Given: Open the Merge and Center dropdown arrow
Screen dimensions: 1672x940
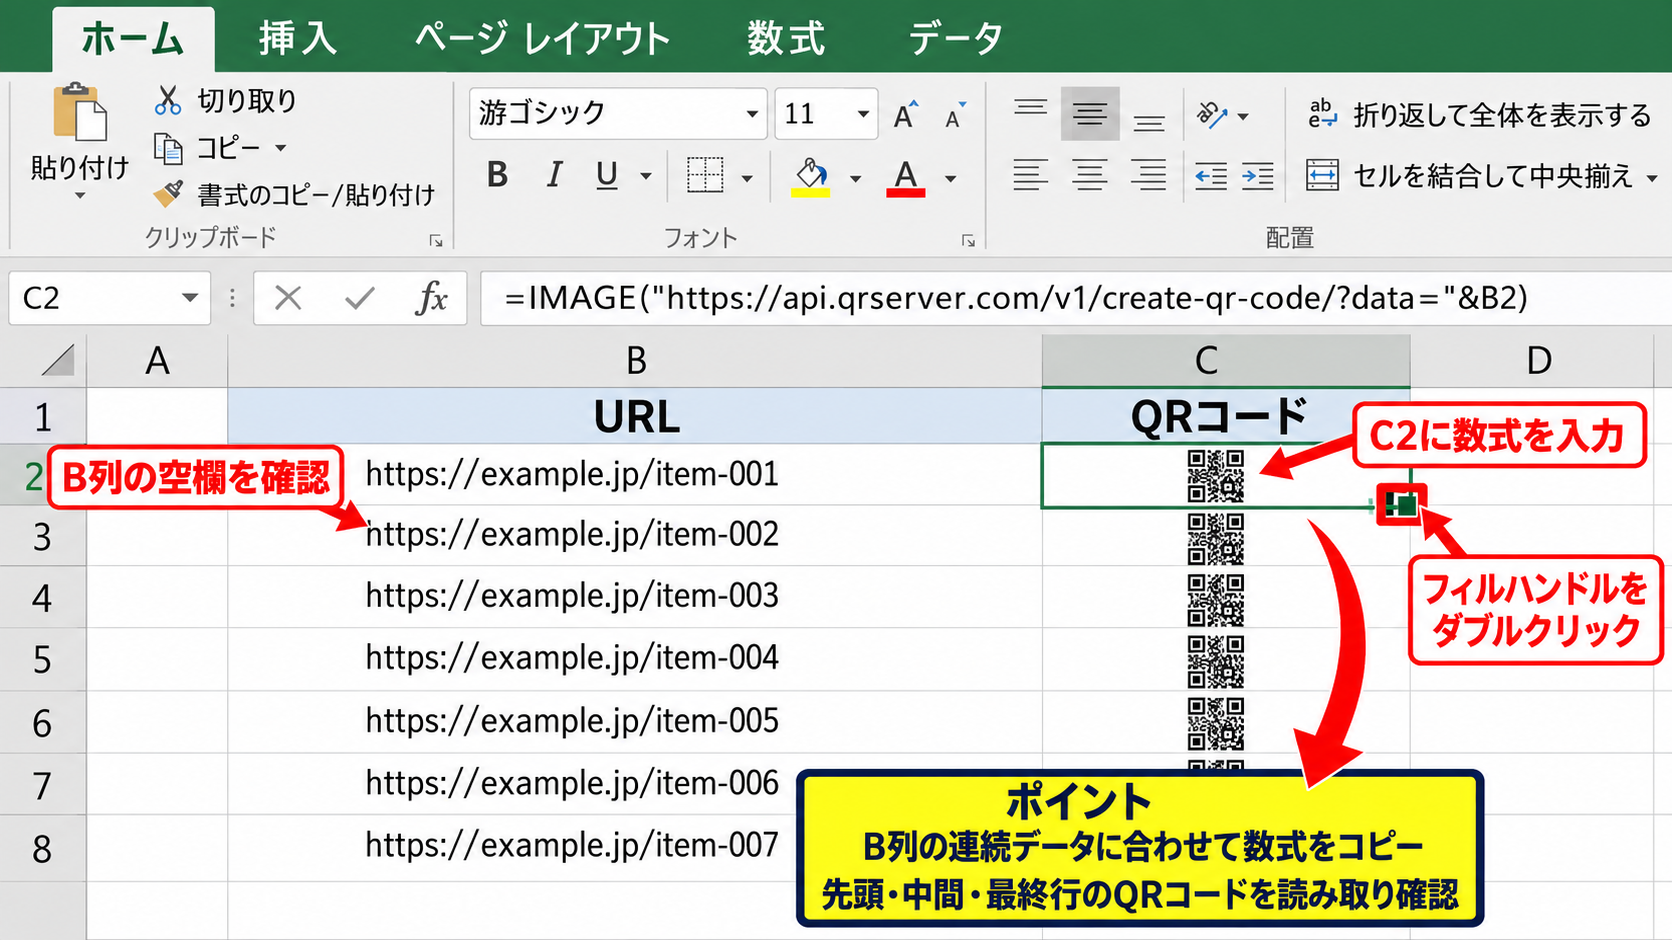Looking at the screenshot, I should pyautogui.click(x=1652, y=179).
